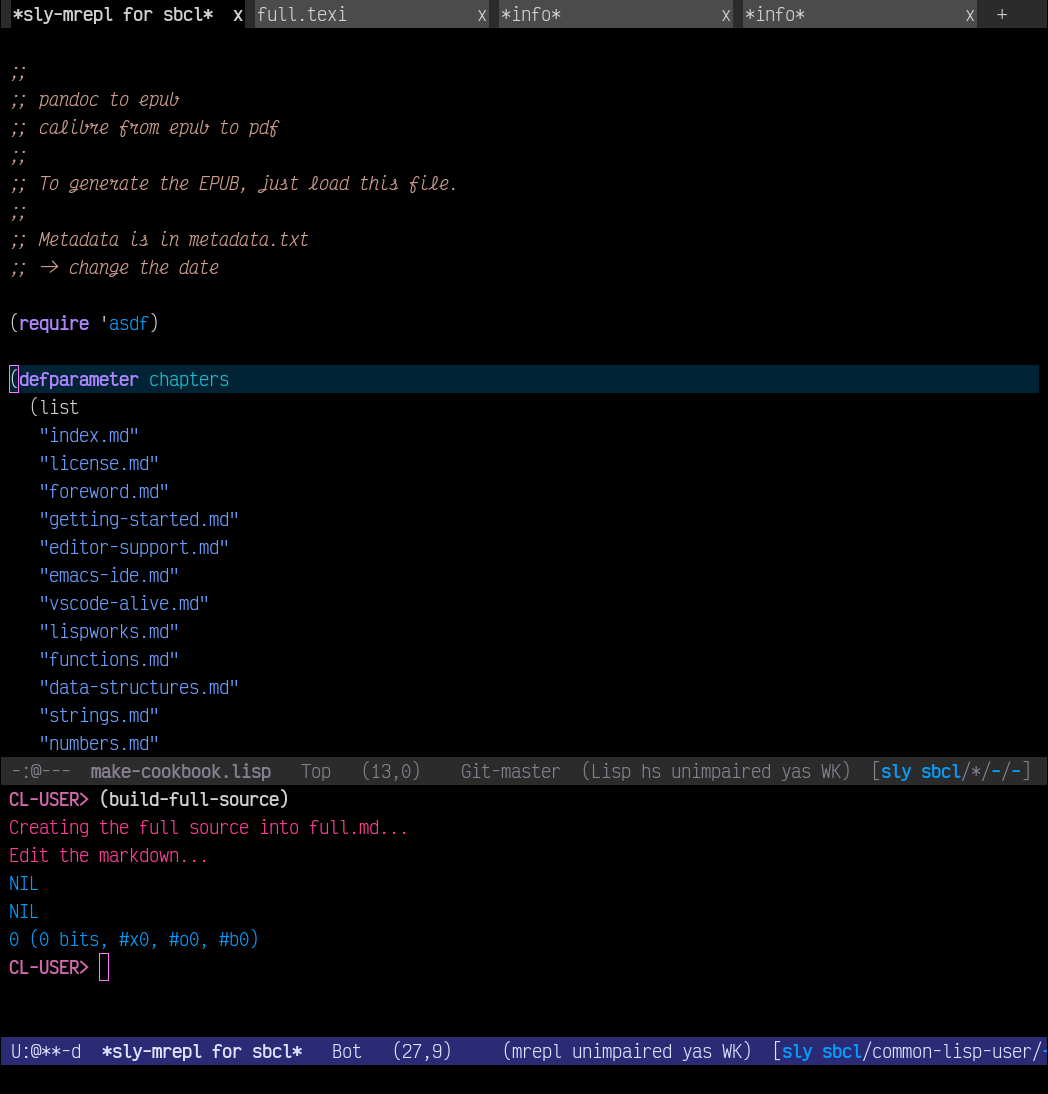This screenshot has width=1048, height=1094.
Task: Click 'Creating the full source into full.md...' output
Action: click(208, 827)
